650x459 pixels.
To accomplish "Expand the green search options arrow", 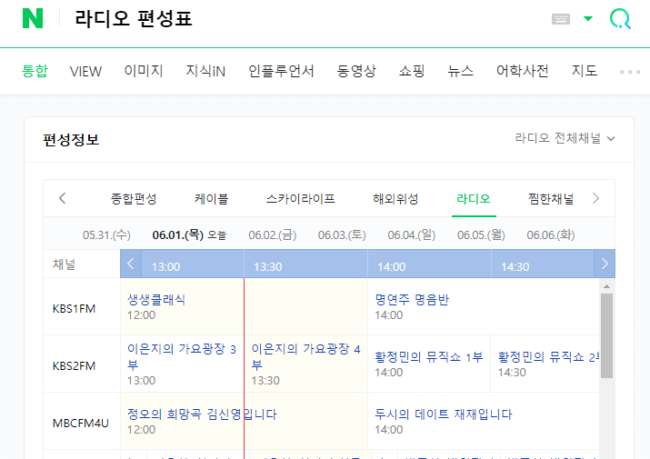I will click(x=588, y=18).
